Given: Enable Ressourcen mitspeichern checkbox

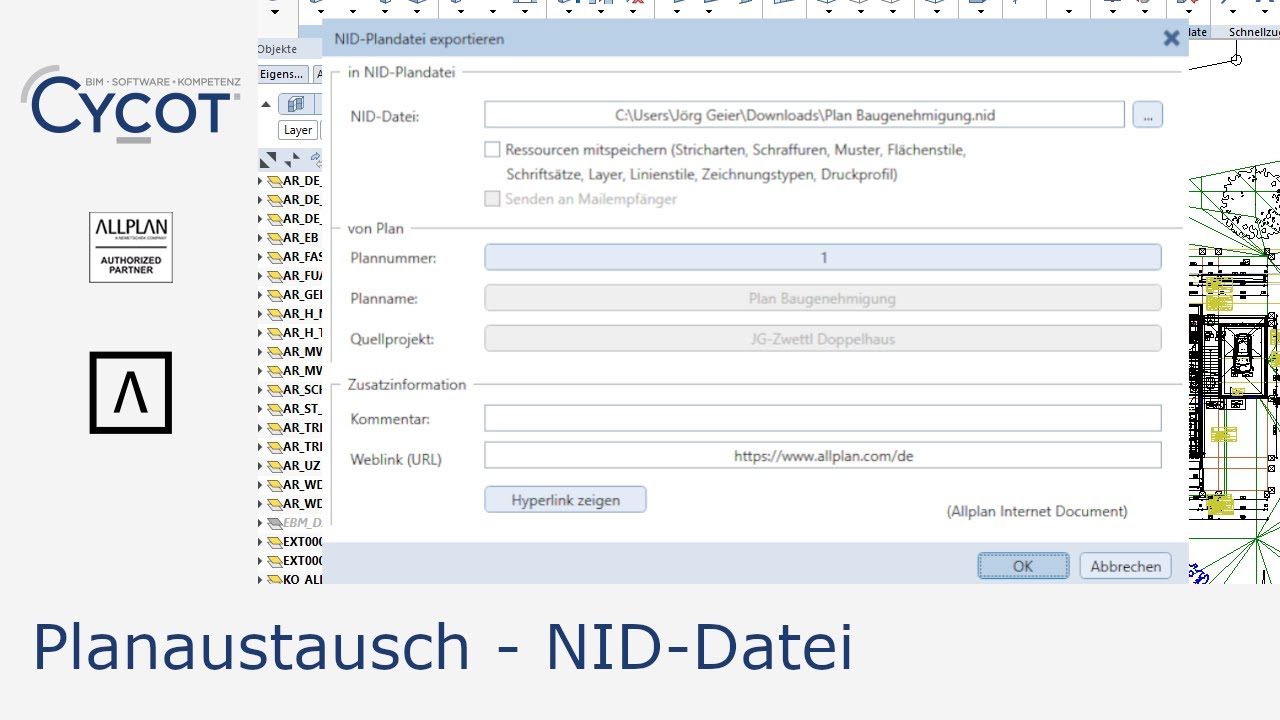Looking at the screenshot, I should point(492,150).
